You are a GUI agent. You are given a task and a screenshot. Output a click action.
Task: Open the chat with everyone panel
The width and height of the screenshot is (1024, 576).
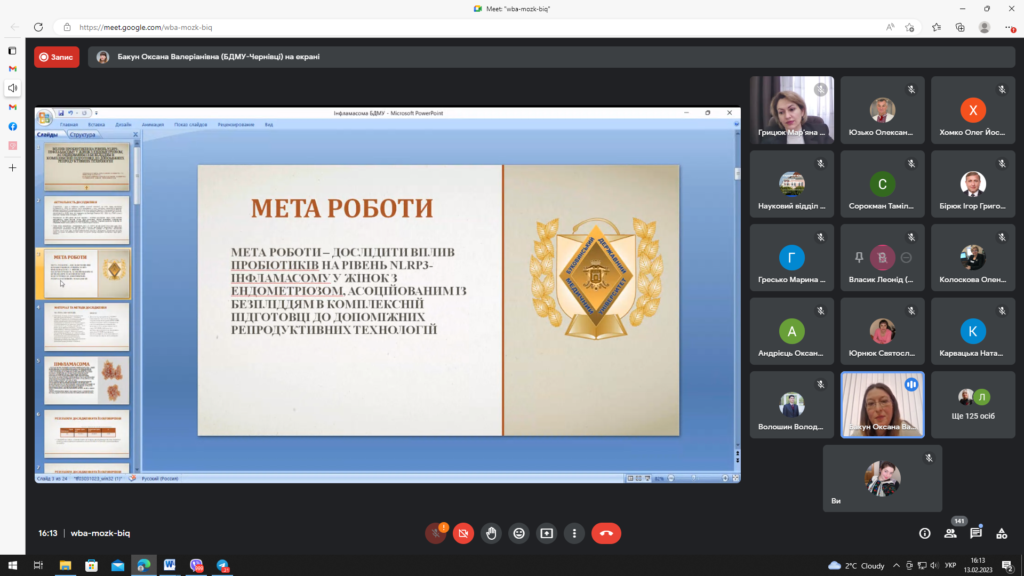[976, 533]
